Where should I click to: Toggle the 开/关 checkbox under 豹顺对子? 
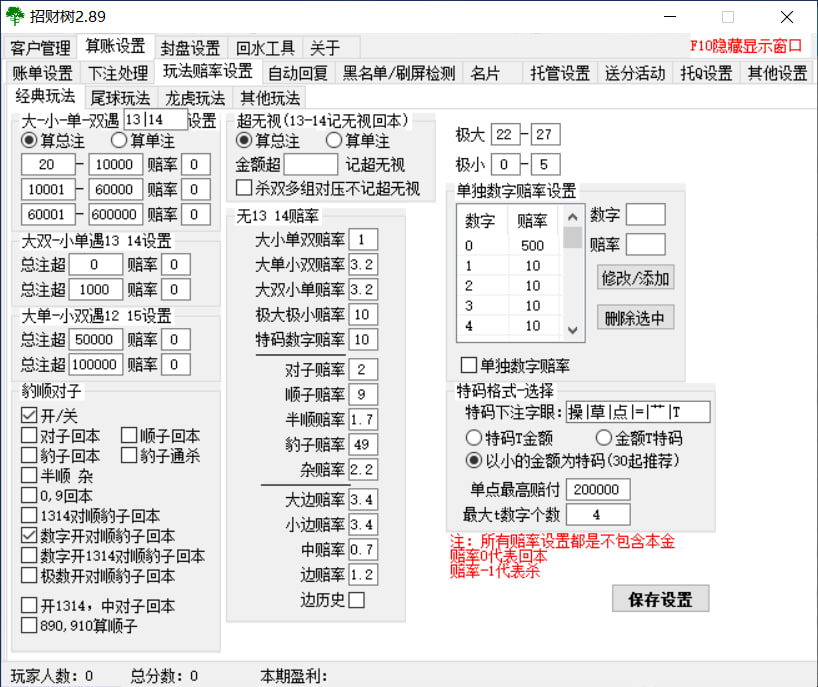30,415
